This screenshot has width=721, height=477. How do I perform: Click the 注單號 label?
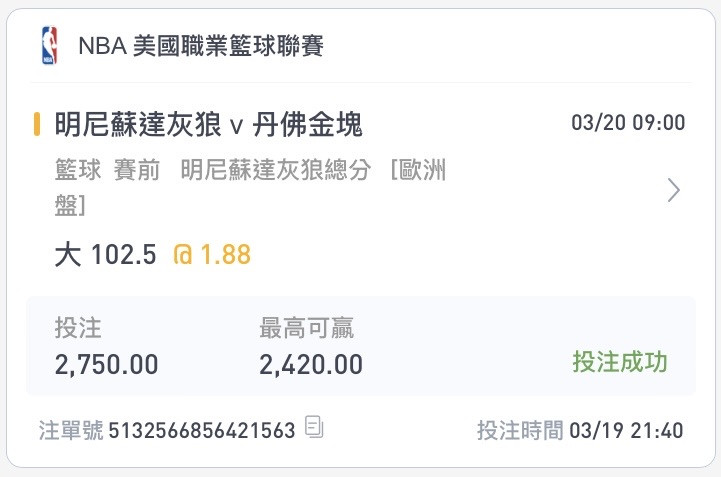click(71, 431)
